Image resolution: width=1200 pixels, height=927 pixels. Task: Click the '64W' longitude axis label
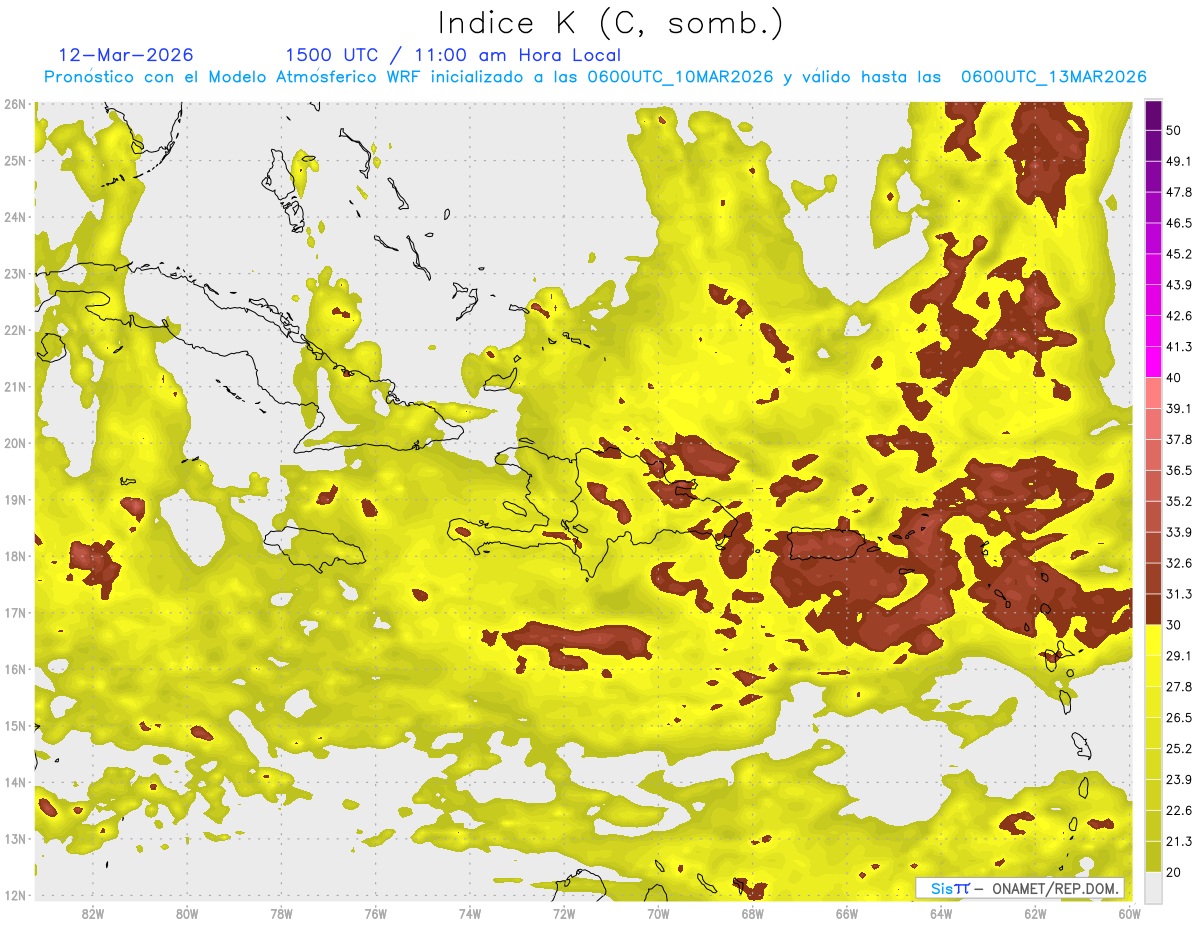(941, 913)
